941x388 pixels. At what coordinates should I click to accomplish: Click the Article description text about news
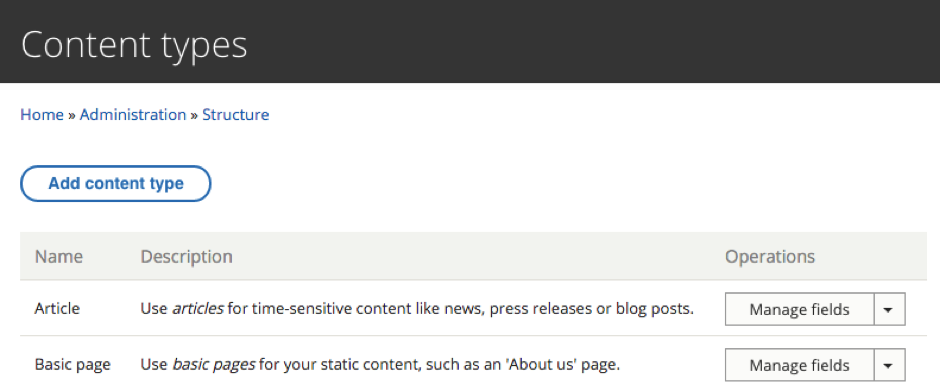(x=417, y=309)
